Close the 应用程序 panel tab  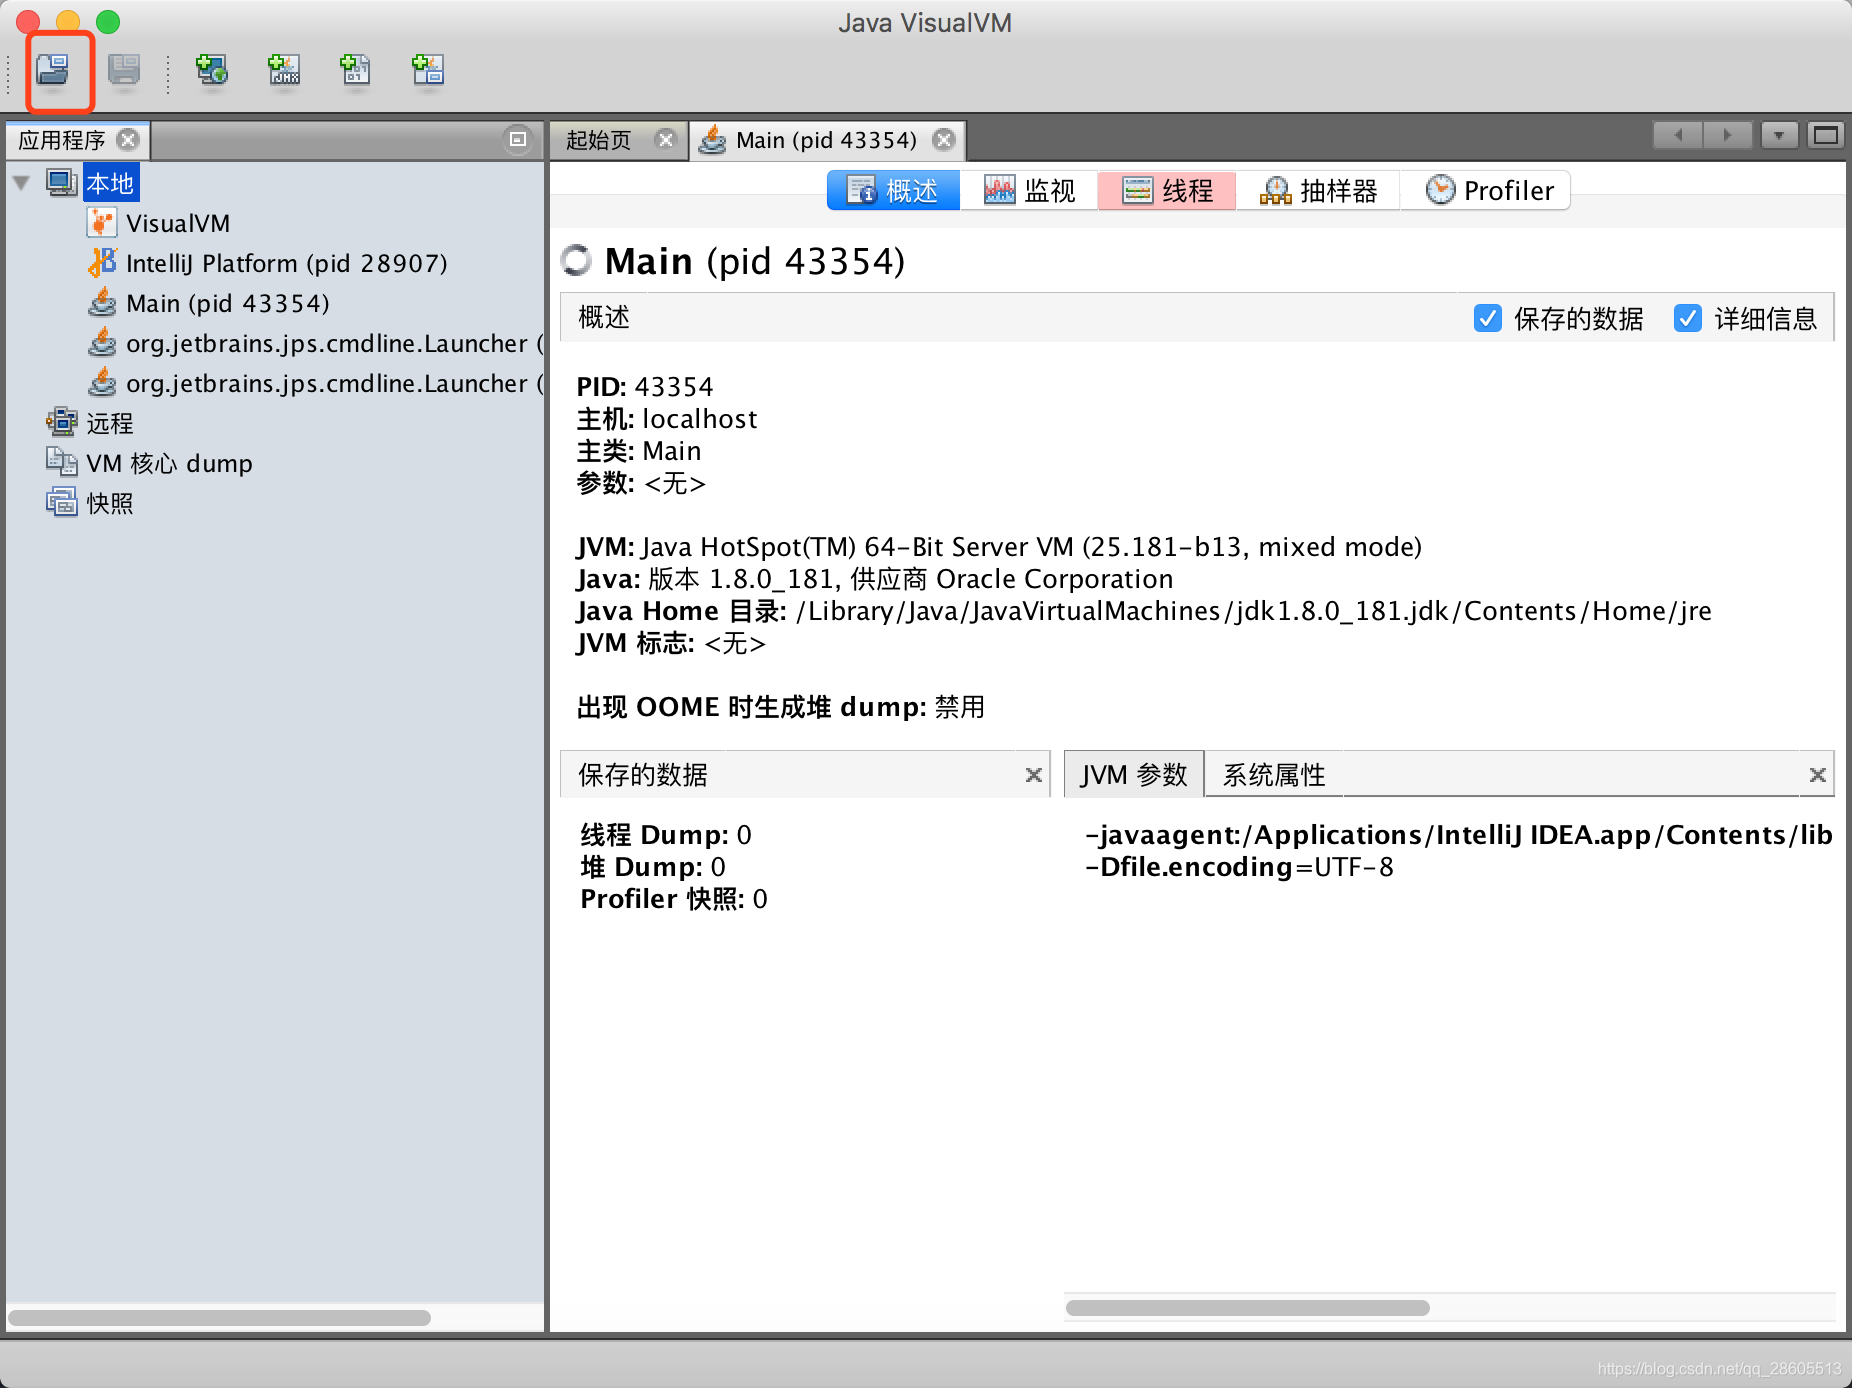(128, 139)
